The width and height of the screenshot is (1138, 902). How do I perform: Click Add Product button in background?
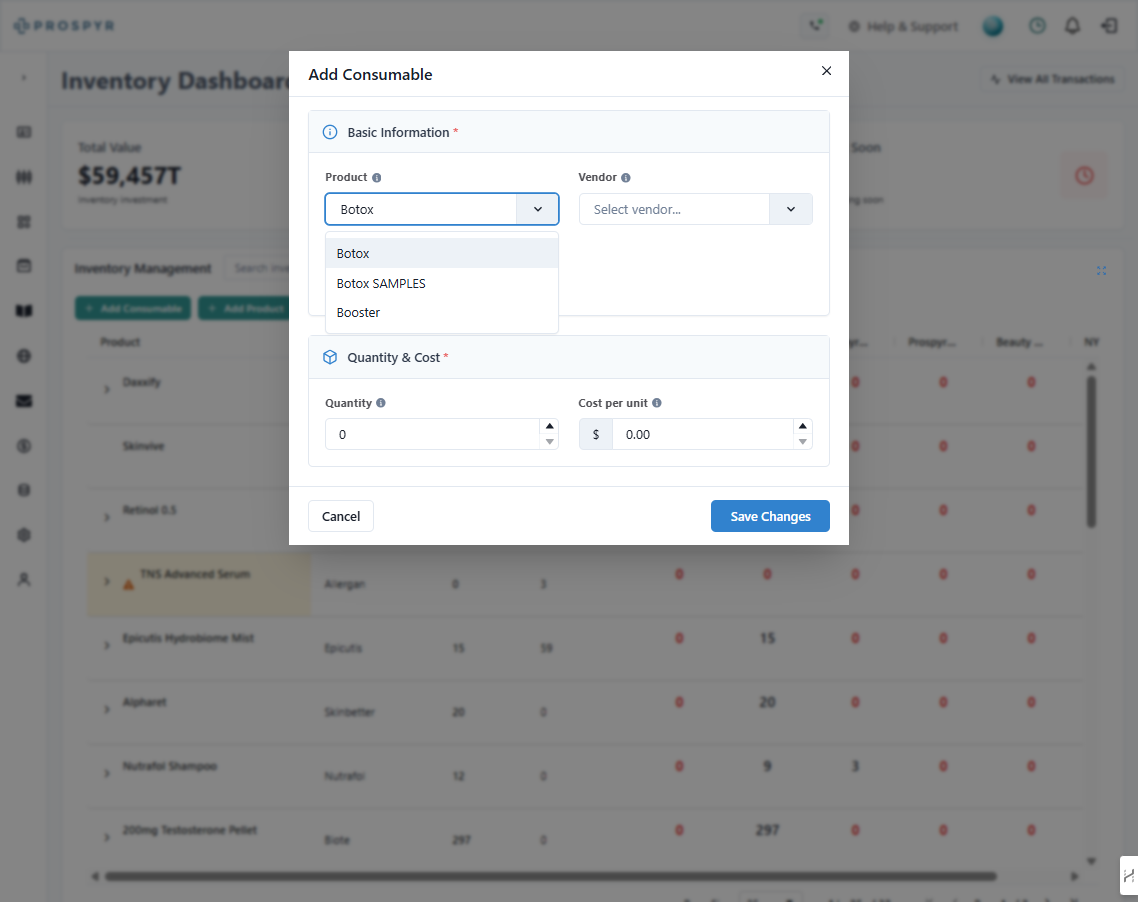tap(245, 308)
